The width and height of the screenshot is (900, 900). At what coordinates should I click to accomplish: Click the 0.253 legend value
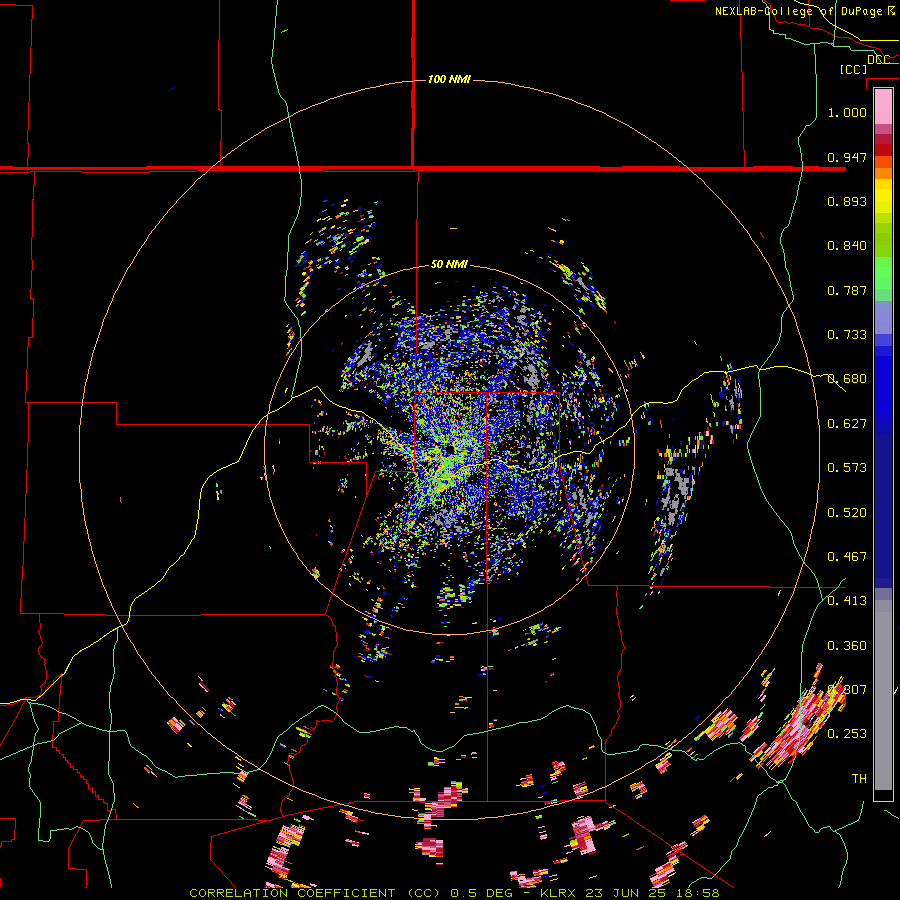coord(847,734)
